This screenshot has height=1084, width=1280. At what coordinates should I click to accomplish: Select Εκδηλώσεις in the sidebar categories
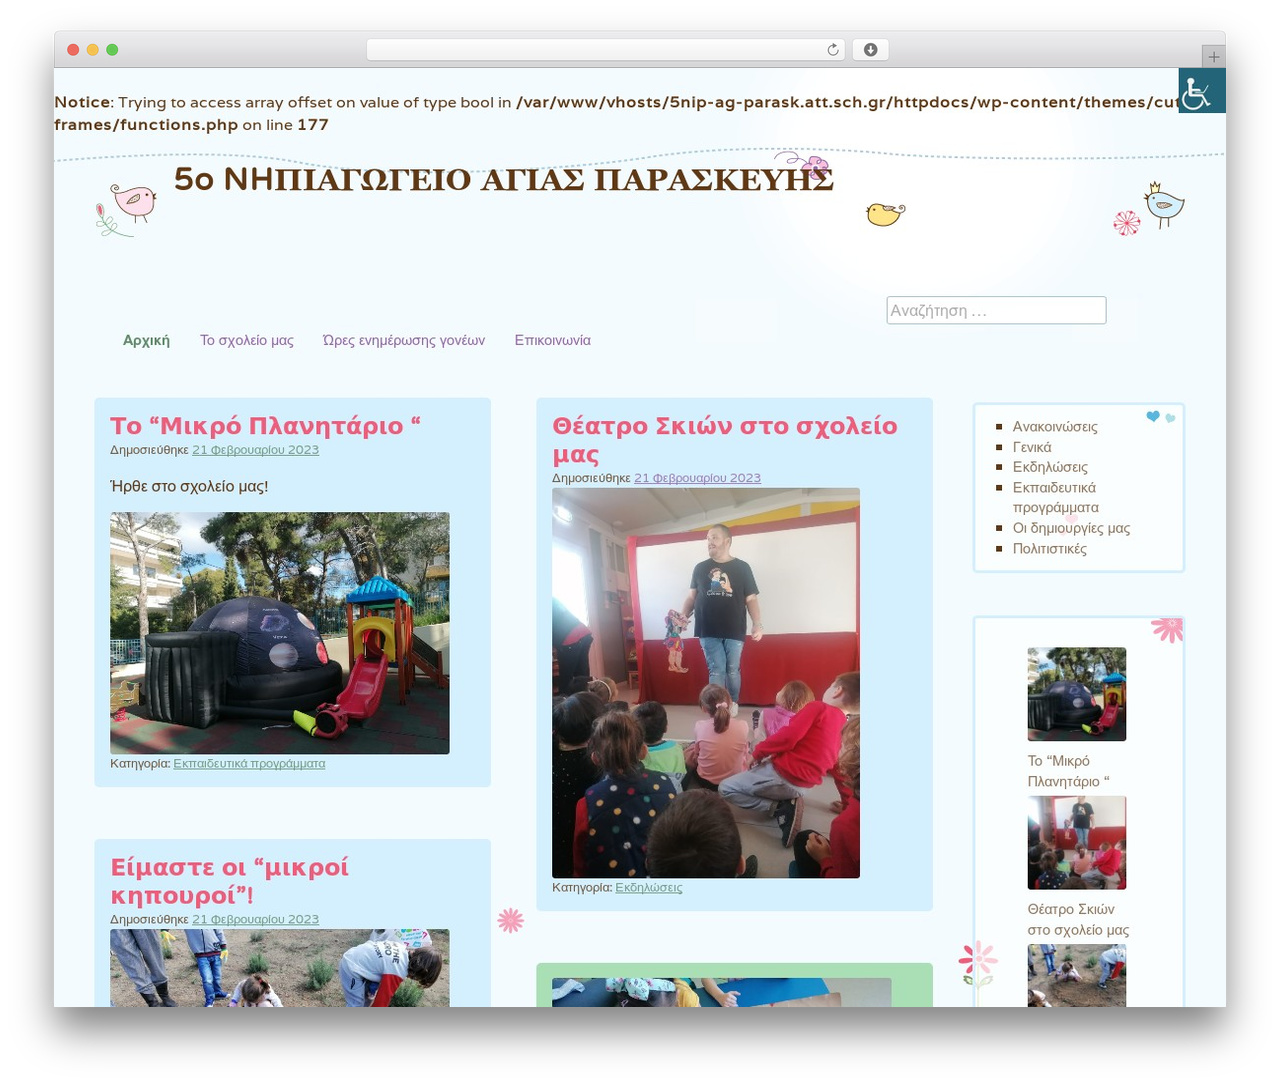pyautogui.click(x=1050, y=467)
